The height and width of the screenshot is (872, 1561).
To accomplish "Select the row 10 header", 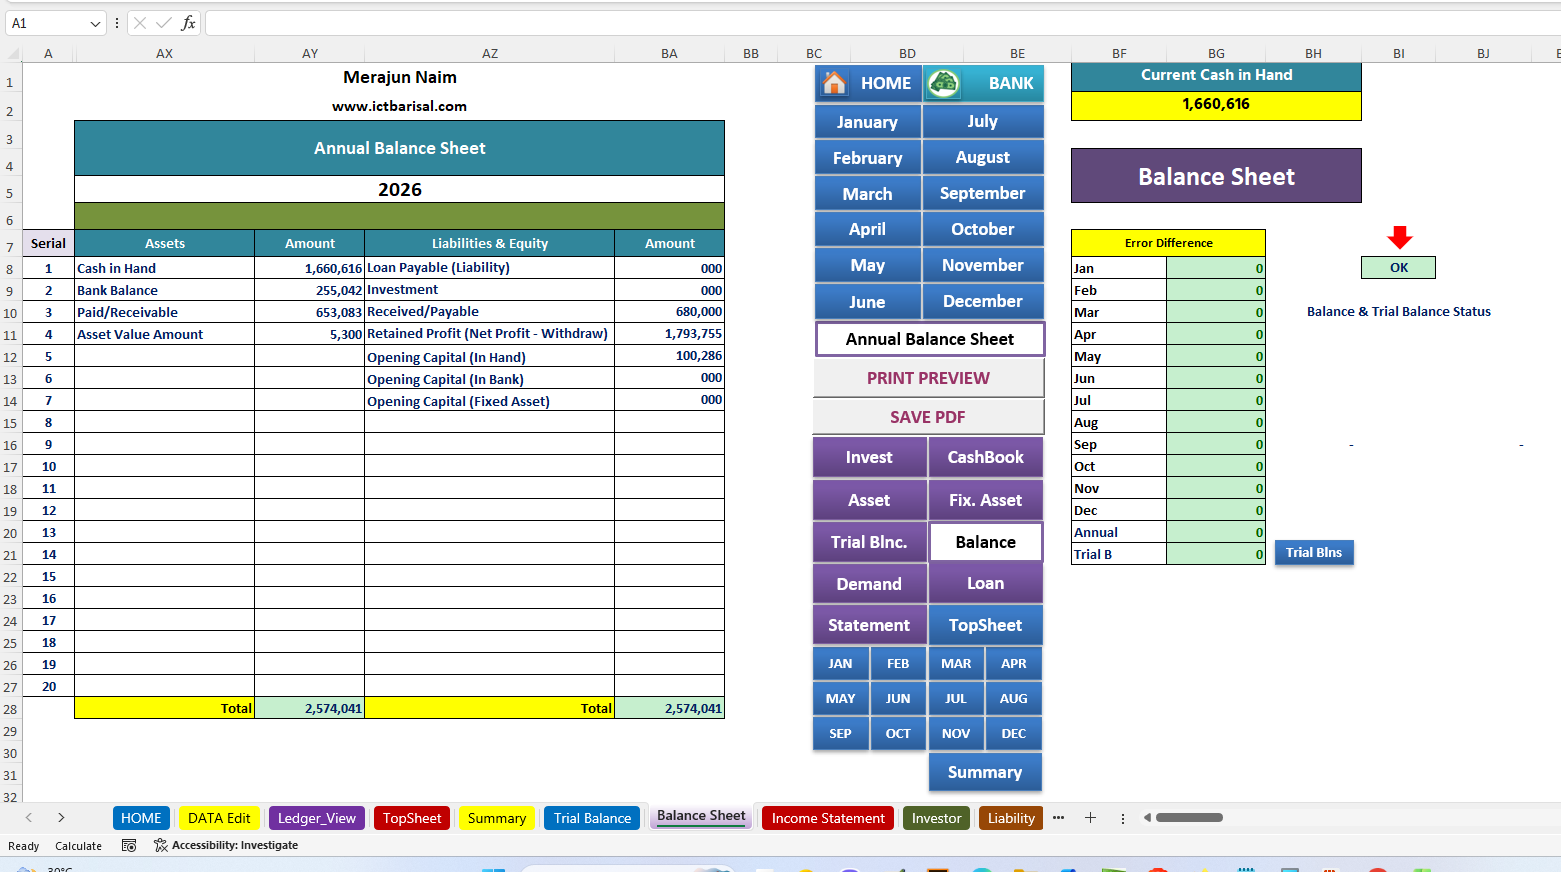I will pyautogui.click(x=10, y=313).
